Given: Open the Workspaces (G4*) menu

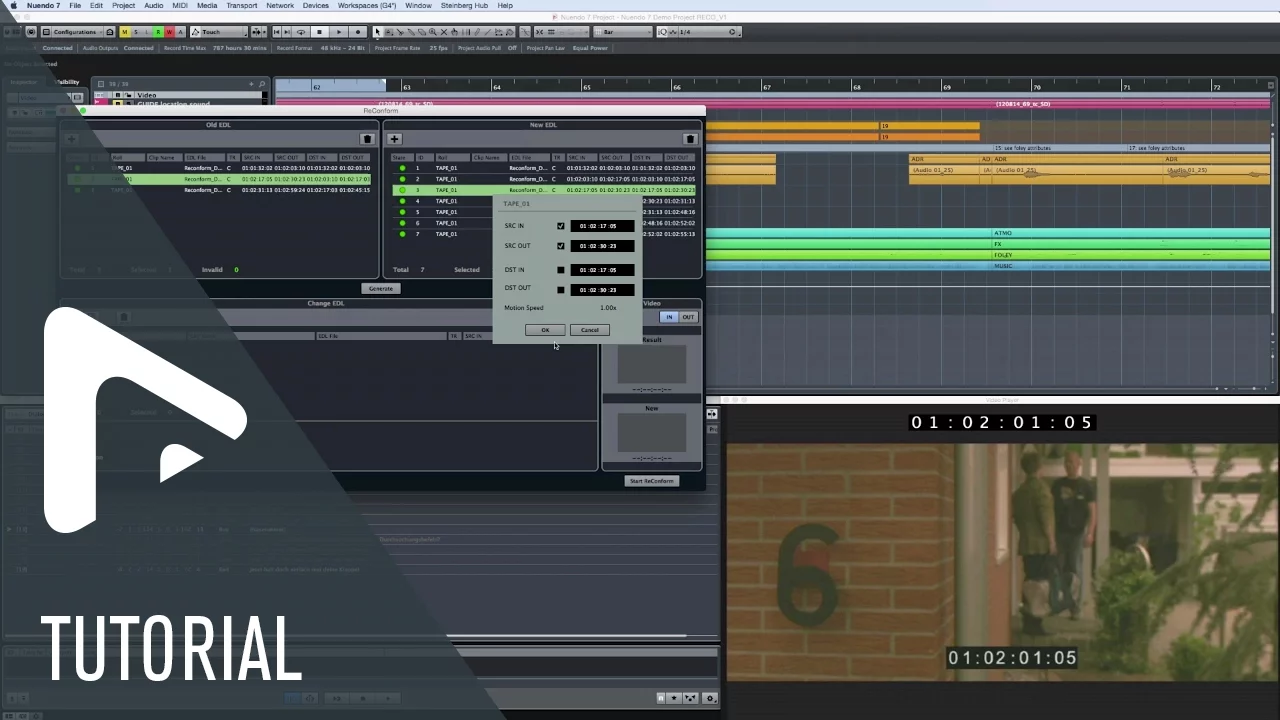Looking at the screenshot, I should 367,5.
